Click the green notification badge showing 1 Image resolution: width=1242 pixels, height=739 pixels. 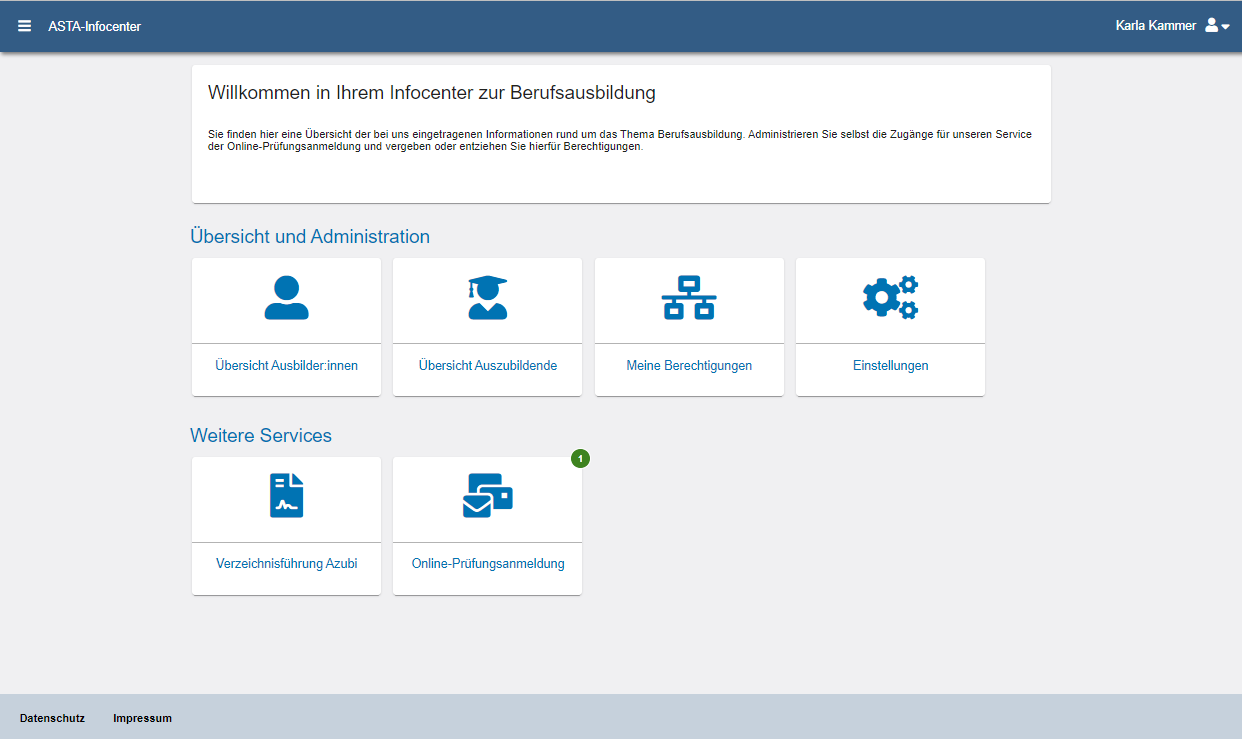[581, 458]
